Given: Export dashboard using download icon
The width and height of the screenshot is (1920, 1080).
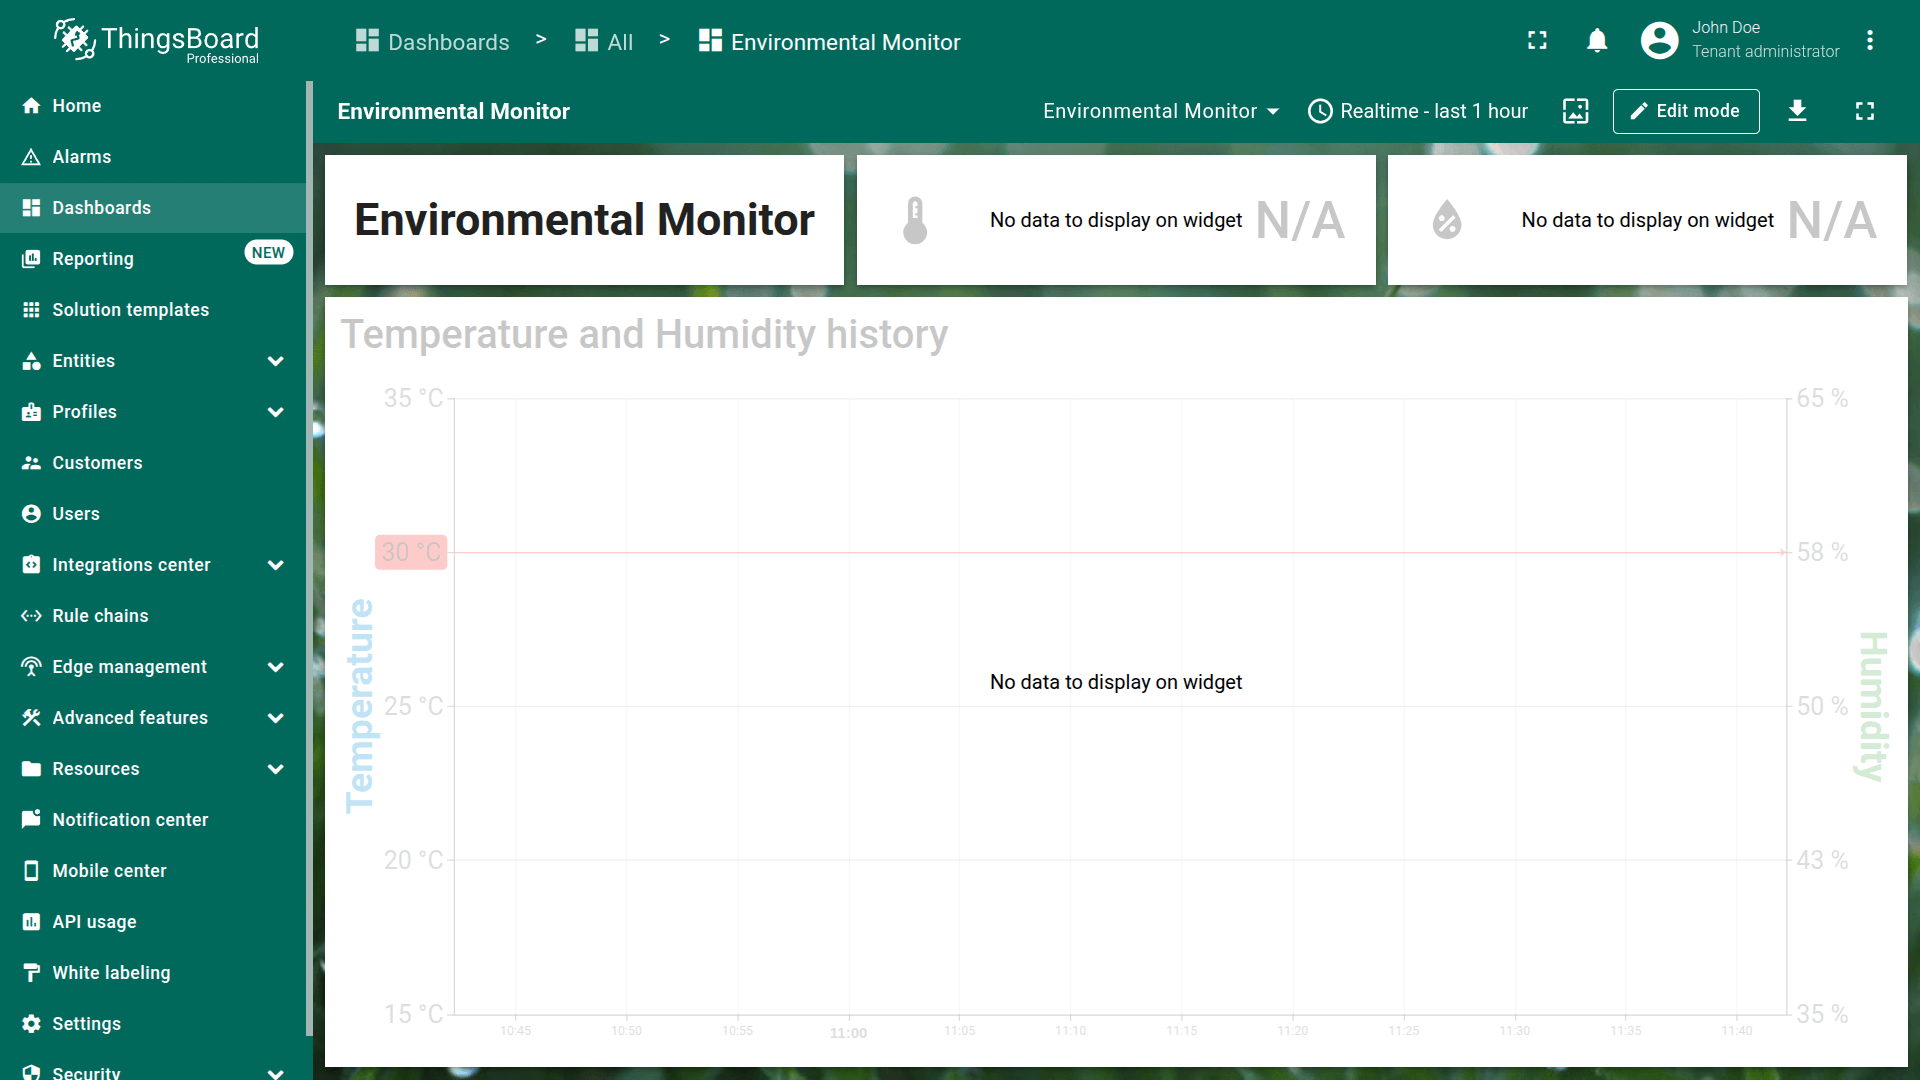Looking at the screenshot, I should point(1797,111).
